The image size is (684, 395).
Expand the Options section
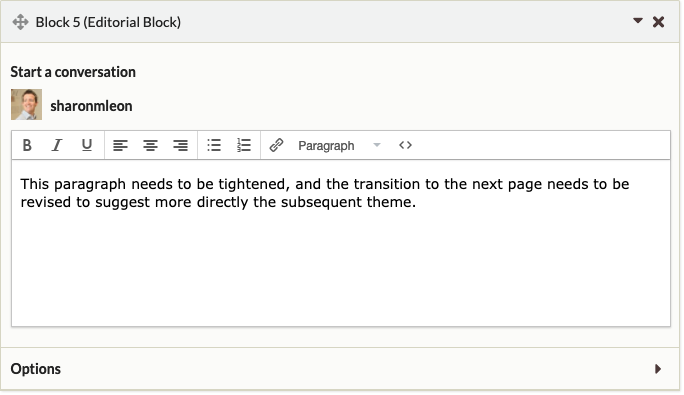pyautogui.click(x=658, y=369)
